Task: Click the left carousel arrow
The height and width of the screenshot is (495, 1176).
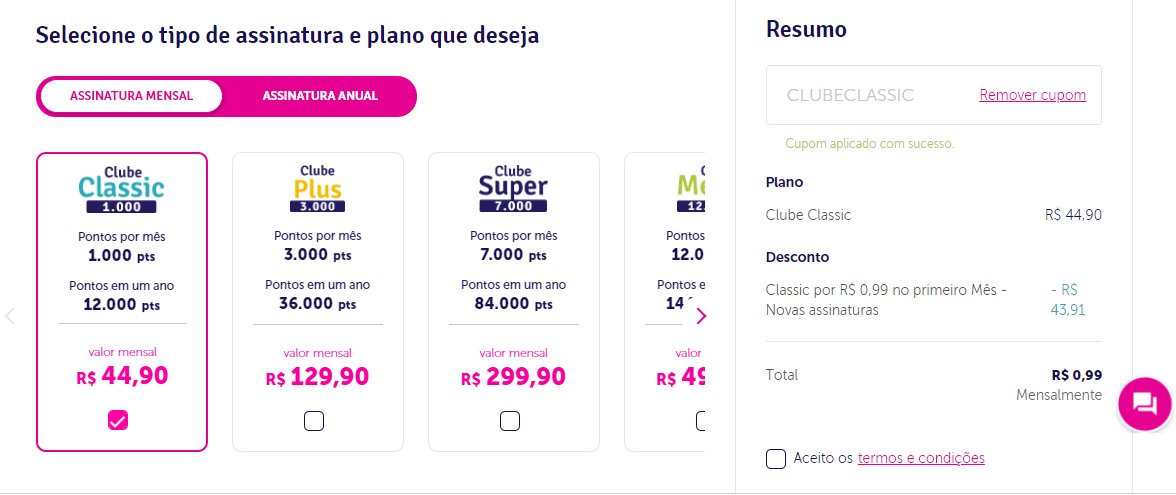Action: click(x=10, y=316)
